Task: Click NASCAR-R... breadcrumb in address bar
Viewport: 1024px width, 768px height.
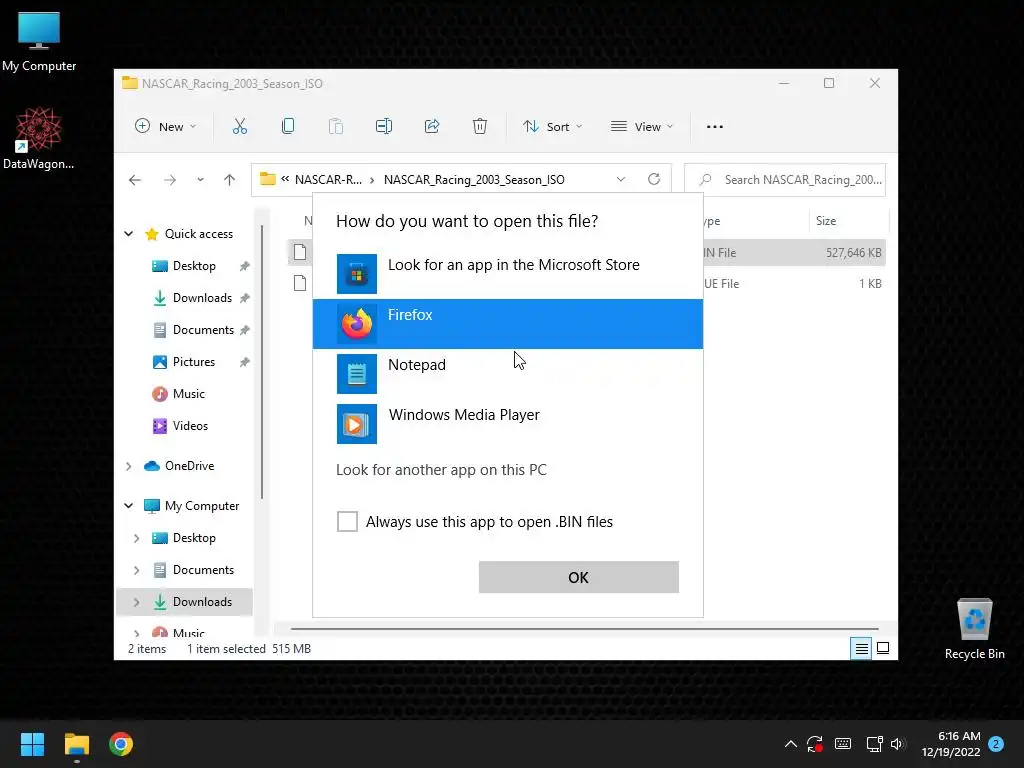Action: tap(328, 180)
